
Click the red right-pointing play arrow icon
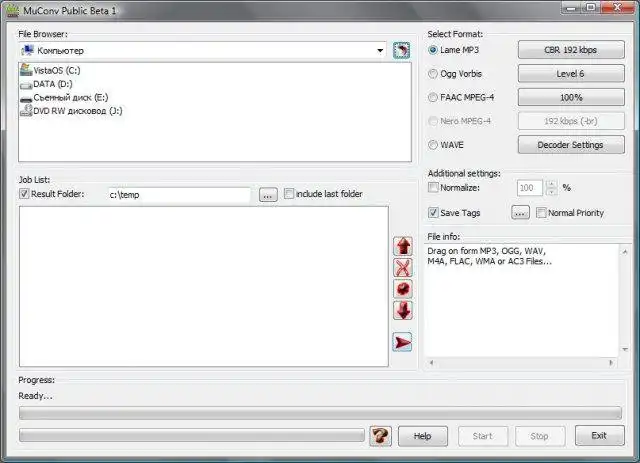point(402,342)
